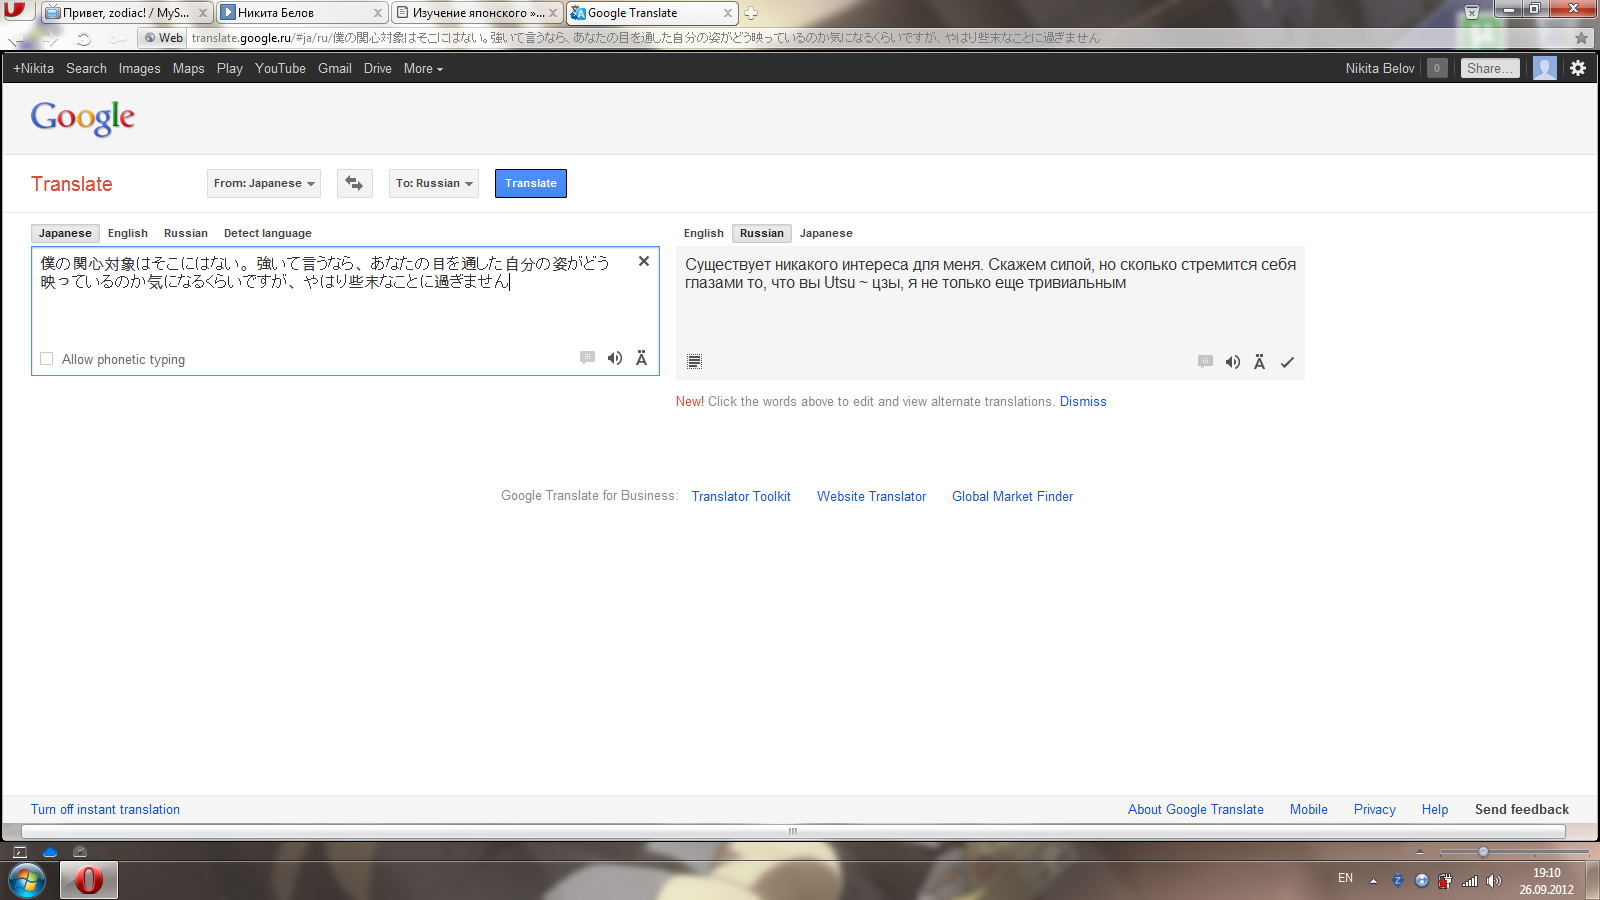Click the Share button
Screen dimensions: 1600x900
[x=1490, y=68]
